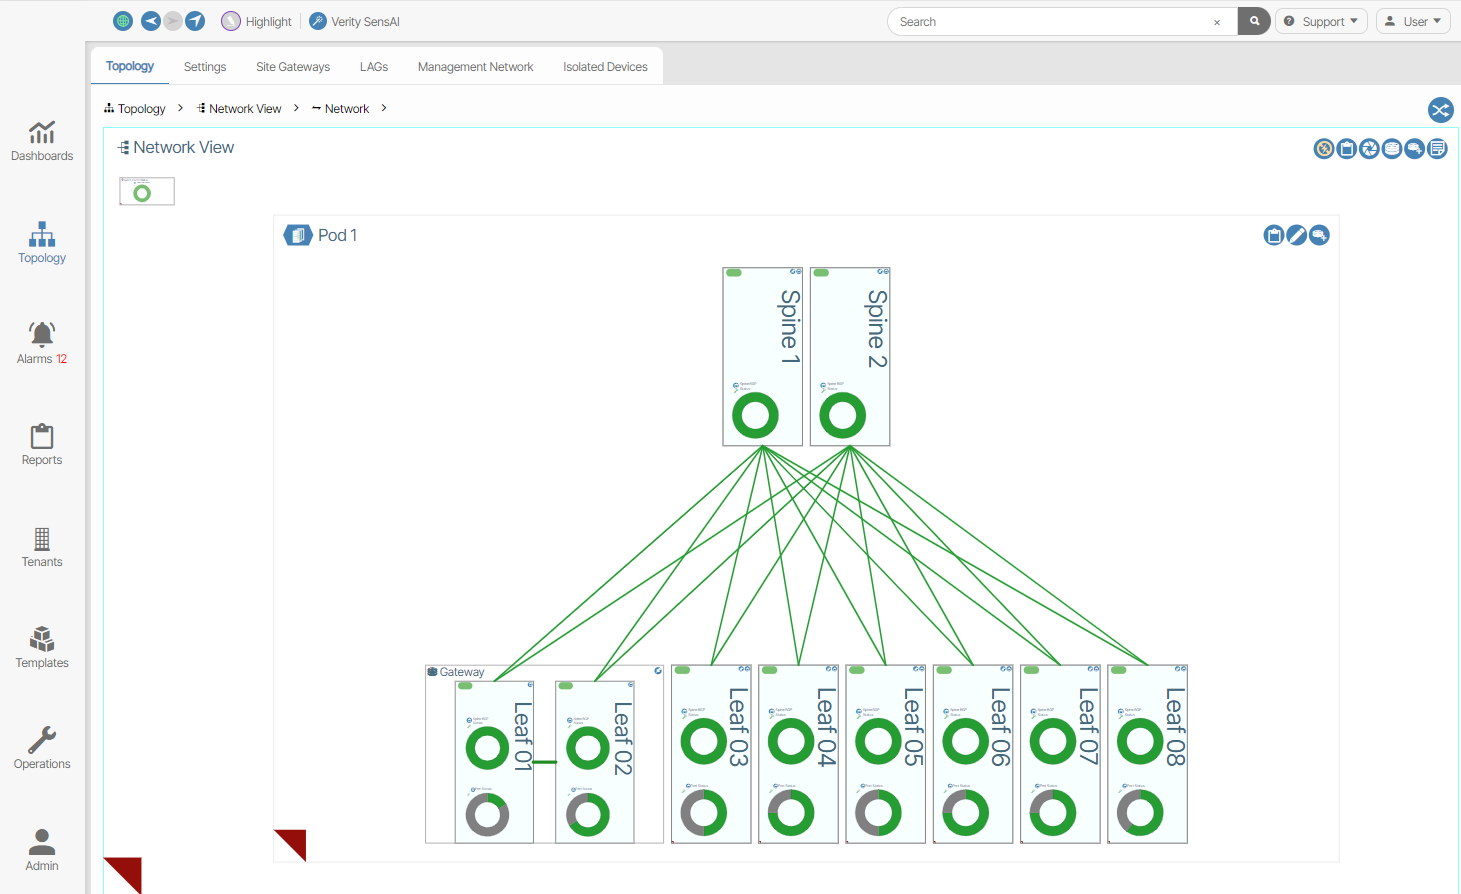This screenshot has height=894, width=1461.
Task: Switch to the LAGs tab
Action: pos(374,67)
